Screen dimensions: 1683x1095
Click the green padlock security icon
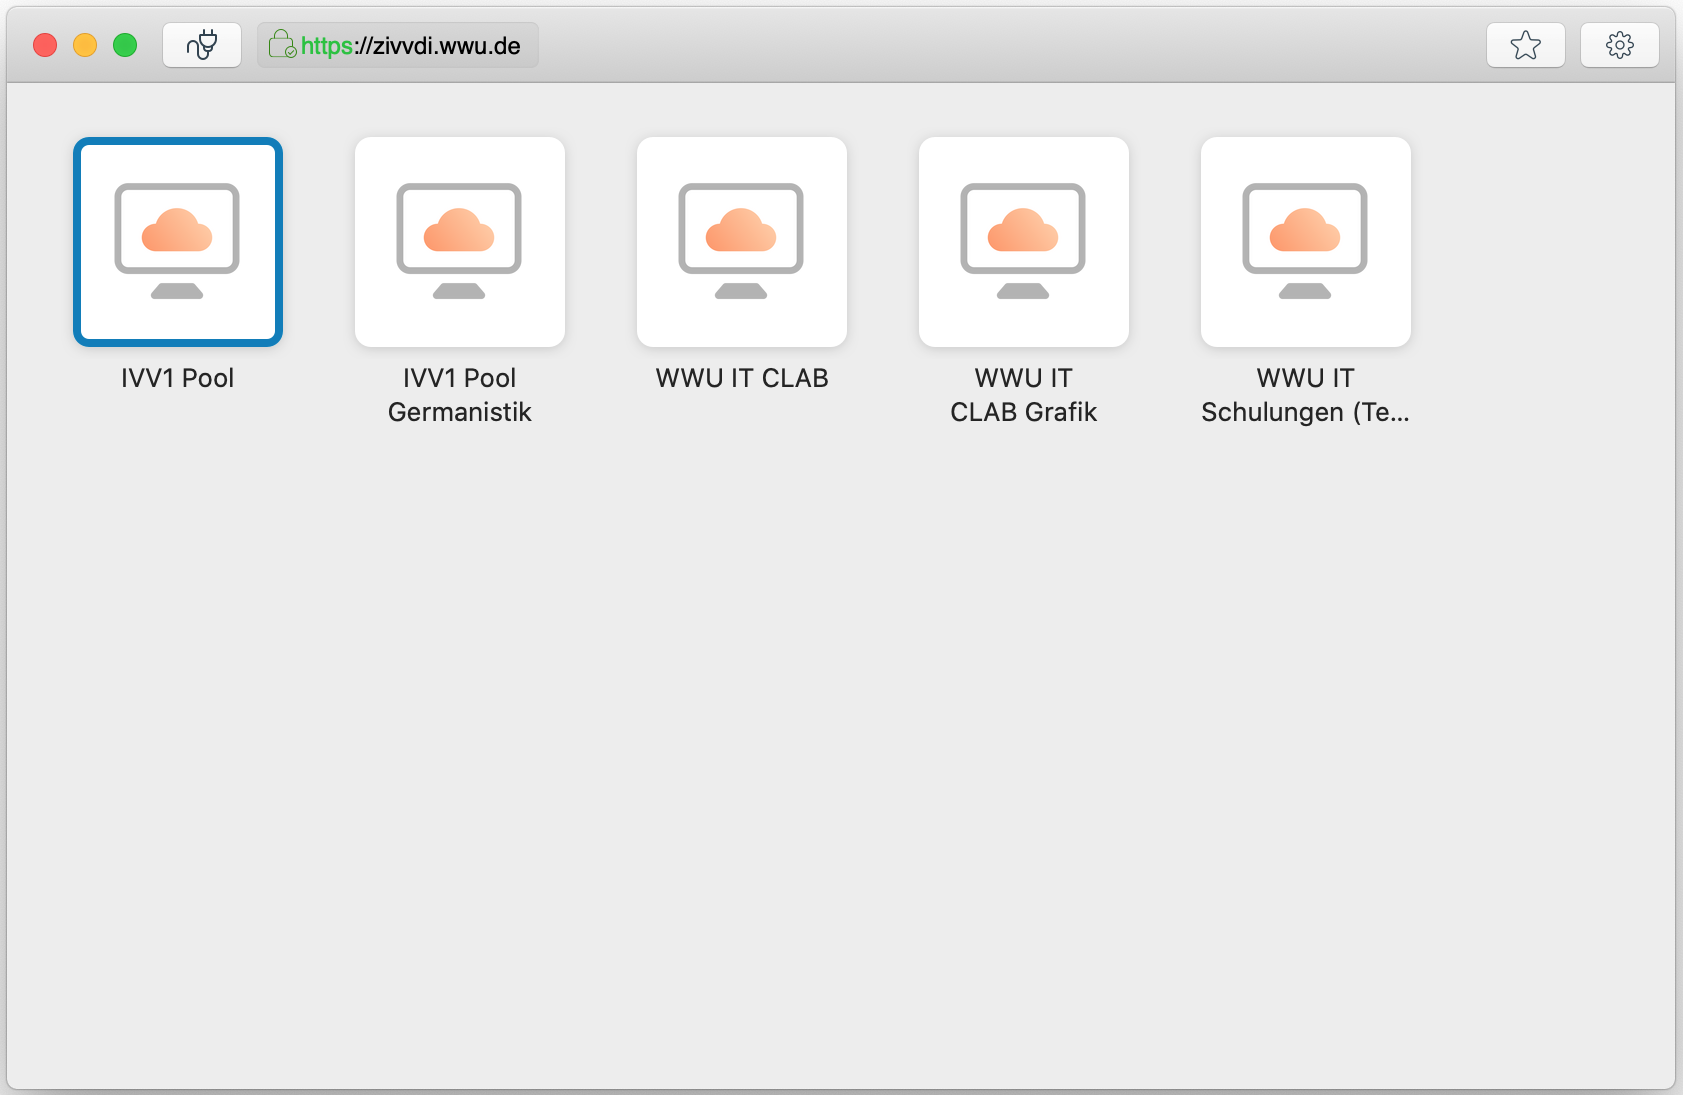point(282,45)
